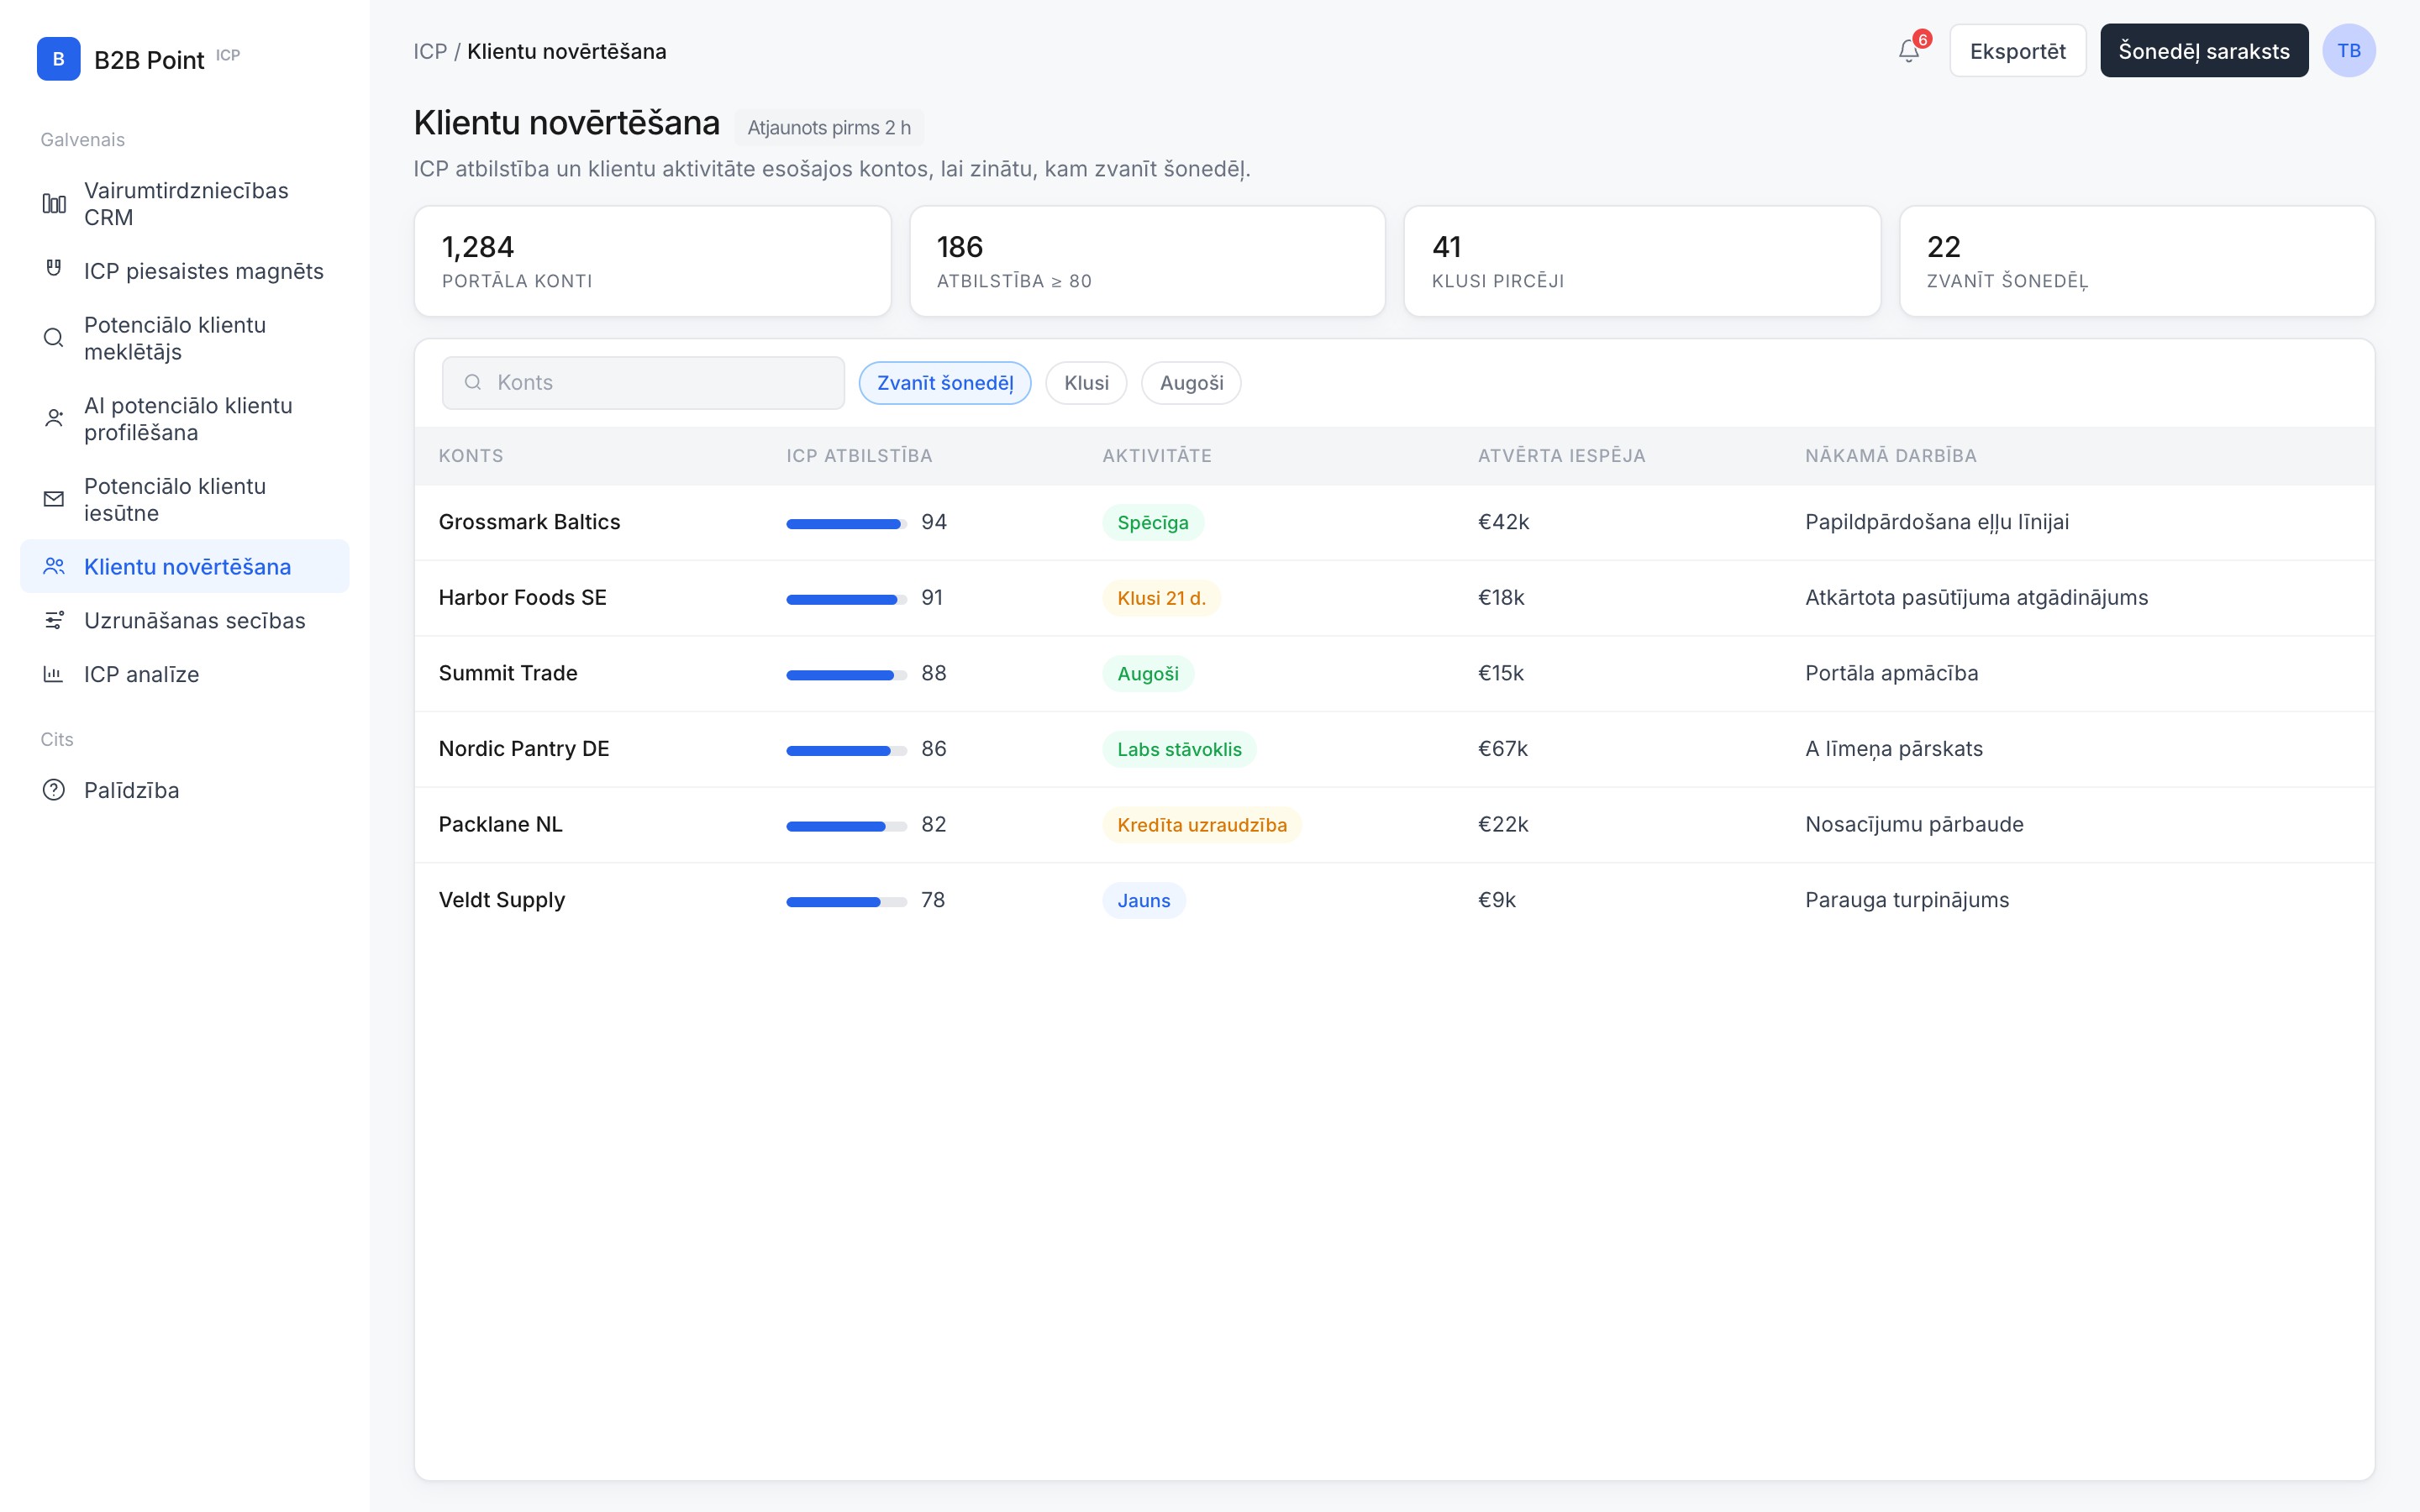Image resolution: width=2420 pixels, height=1512 pixels.
Task: Toggle the Augoši filter chip
Action: point(1191,383)
